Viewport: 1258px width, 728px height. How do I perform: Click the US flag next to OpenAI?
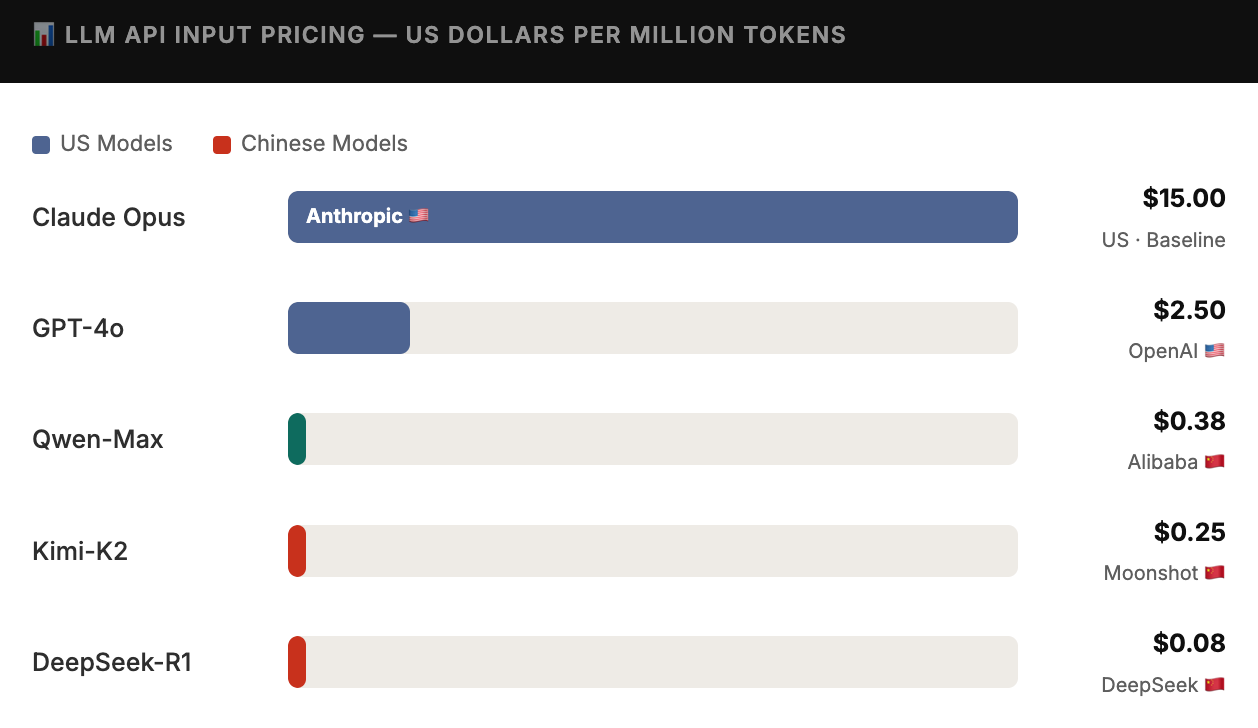[x=1214, y=351]
